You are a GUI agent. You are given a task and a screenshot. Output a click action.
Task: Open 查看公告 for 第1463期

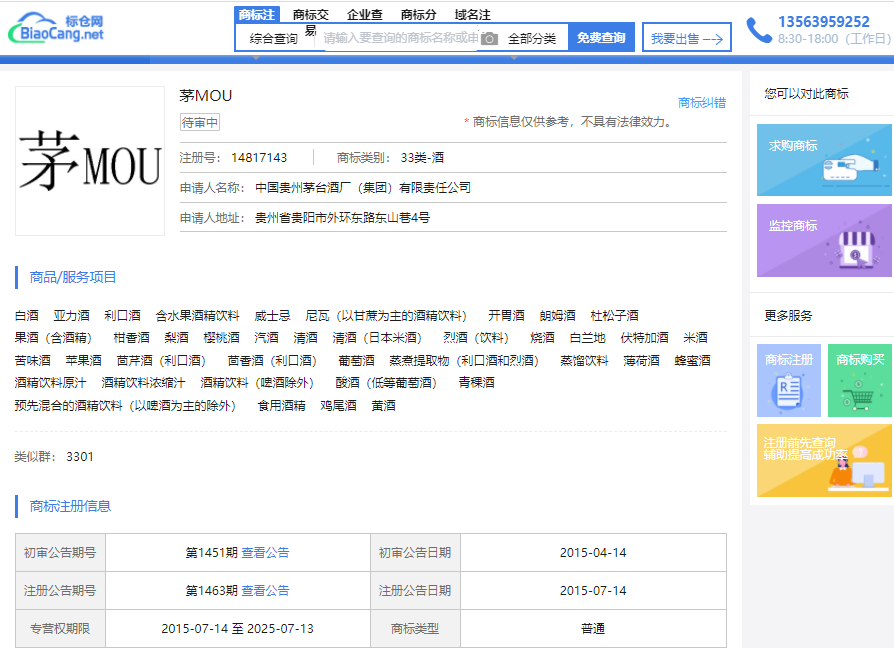point(265,590)
